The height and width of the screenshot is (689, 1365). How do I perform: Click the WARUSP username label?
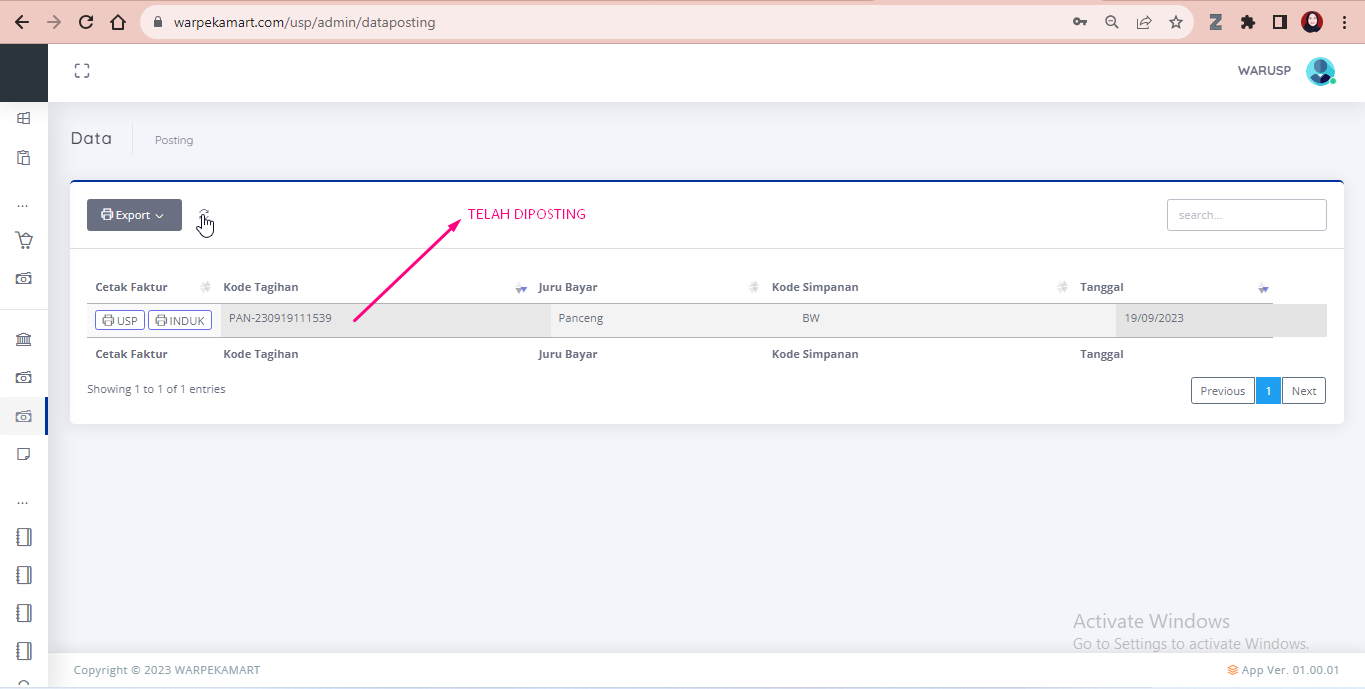[1264, 71]
